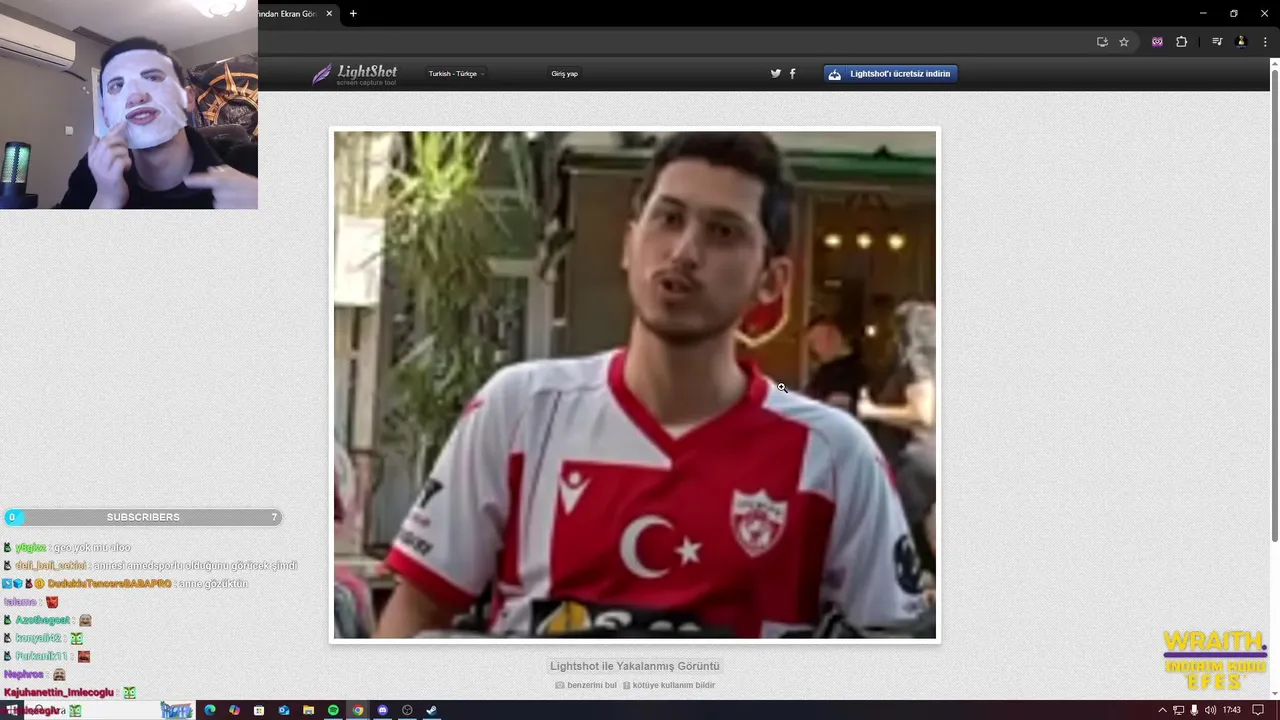The width and height of the screenshot is (1280, 720).
Task: Open Outlook from the taskbar
Action: click(x=284, y=710)
